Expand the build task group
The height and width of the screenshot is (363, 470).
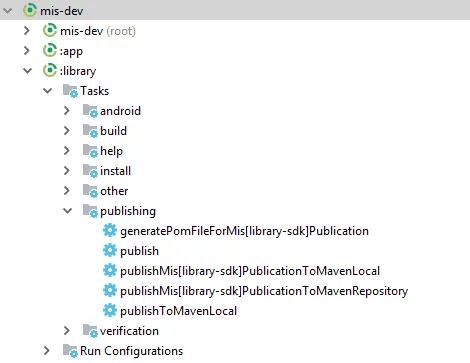pyautogui.click(x=67, y=131)
